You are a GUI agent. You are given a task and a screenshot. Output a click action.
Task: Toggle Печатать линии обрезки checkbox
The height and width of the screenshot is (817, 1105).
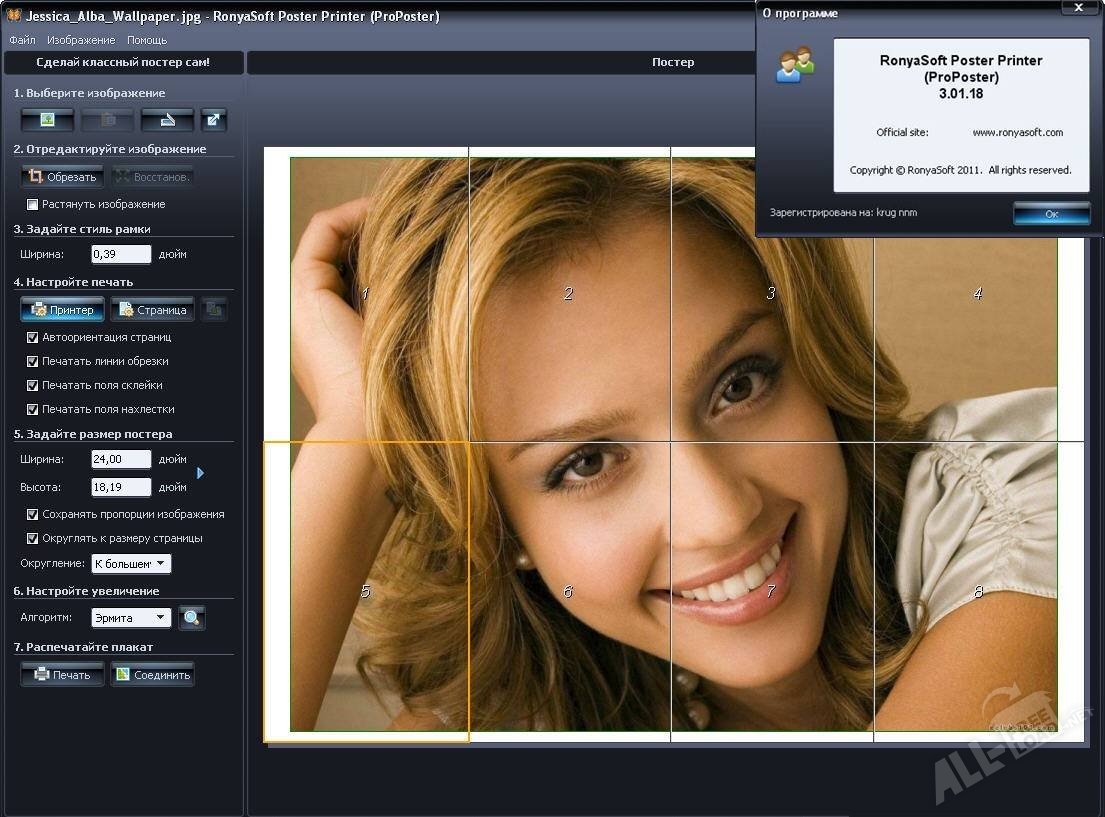point(33,362)
